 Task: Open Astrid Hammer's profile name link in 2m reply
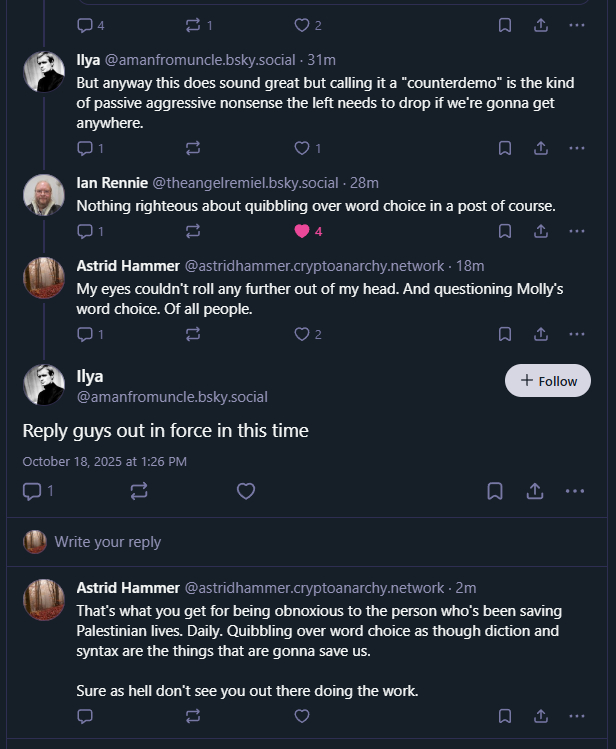click(128, 587)
